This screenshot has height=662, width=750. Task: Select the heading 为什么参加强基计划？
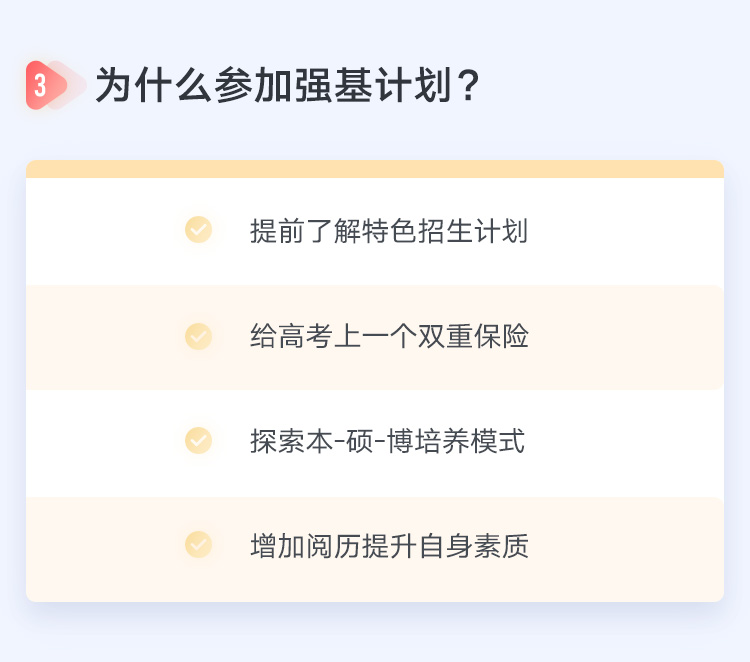click(x=288, y=85)
